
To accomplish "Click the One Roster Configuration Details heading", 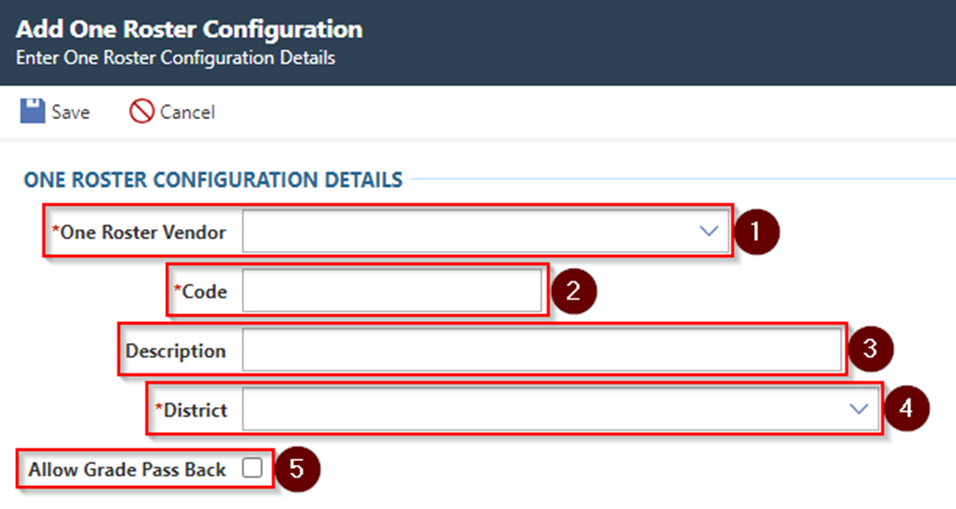I will tap(213, 180).
